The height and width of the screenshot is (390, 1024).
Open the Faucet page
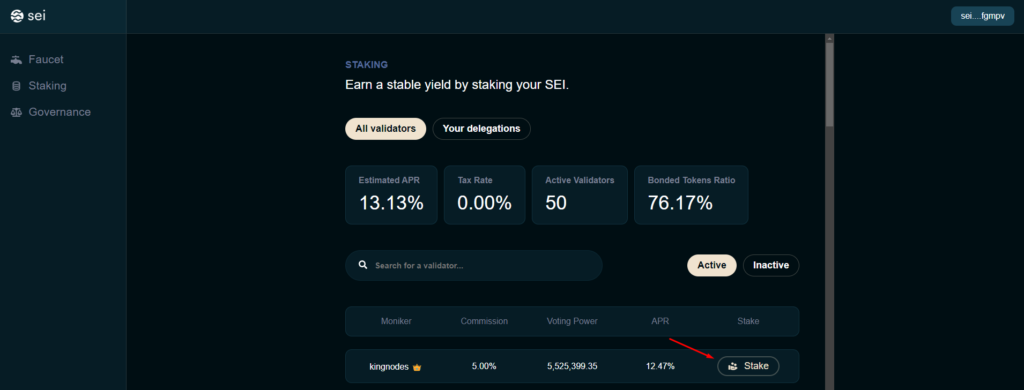point(46,59)
